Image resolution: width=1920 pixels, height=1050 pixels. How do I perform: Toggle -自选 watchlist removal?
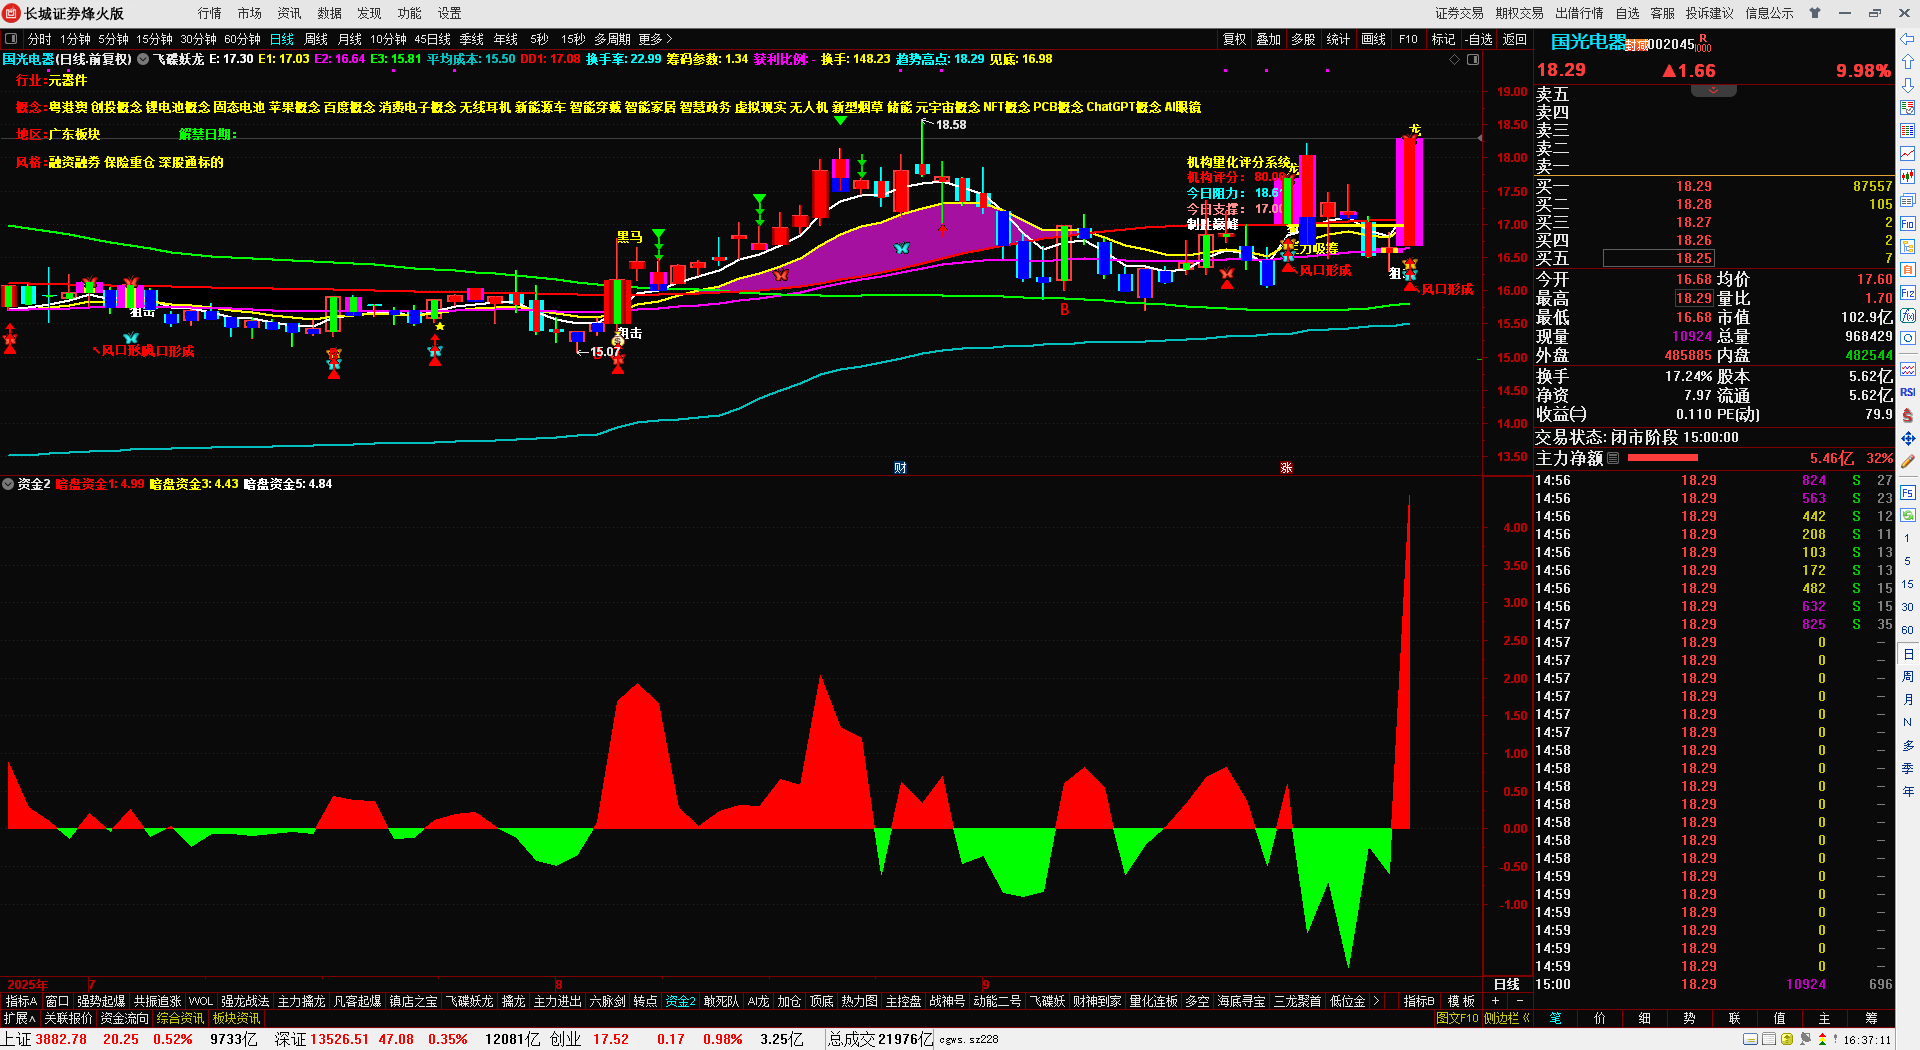[x=1479, y=39]
